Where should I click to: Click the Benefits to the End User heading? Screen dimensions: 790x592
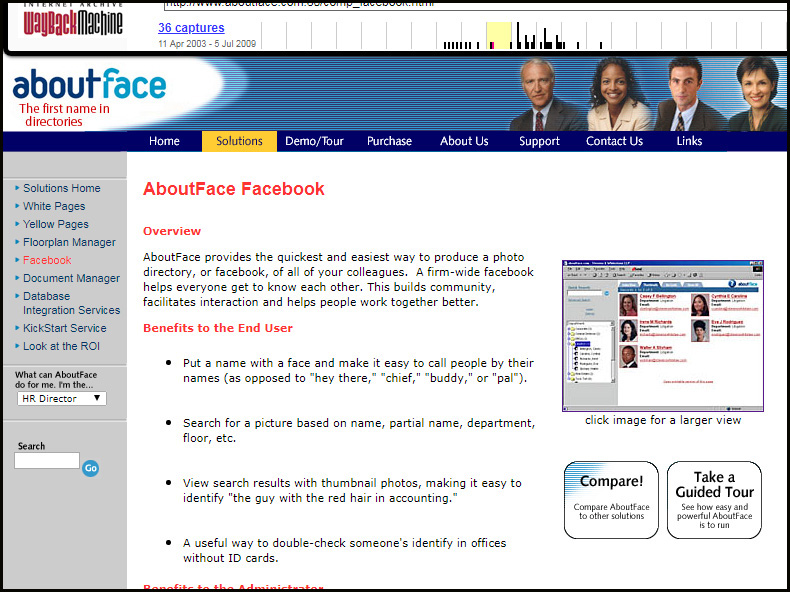pos(218,328)
